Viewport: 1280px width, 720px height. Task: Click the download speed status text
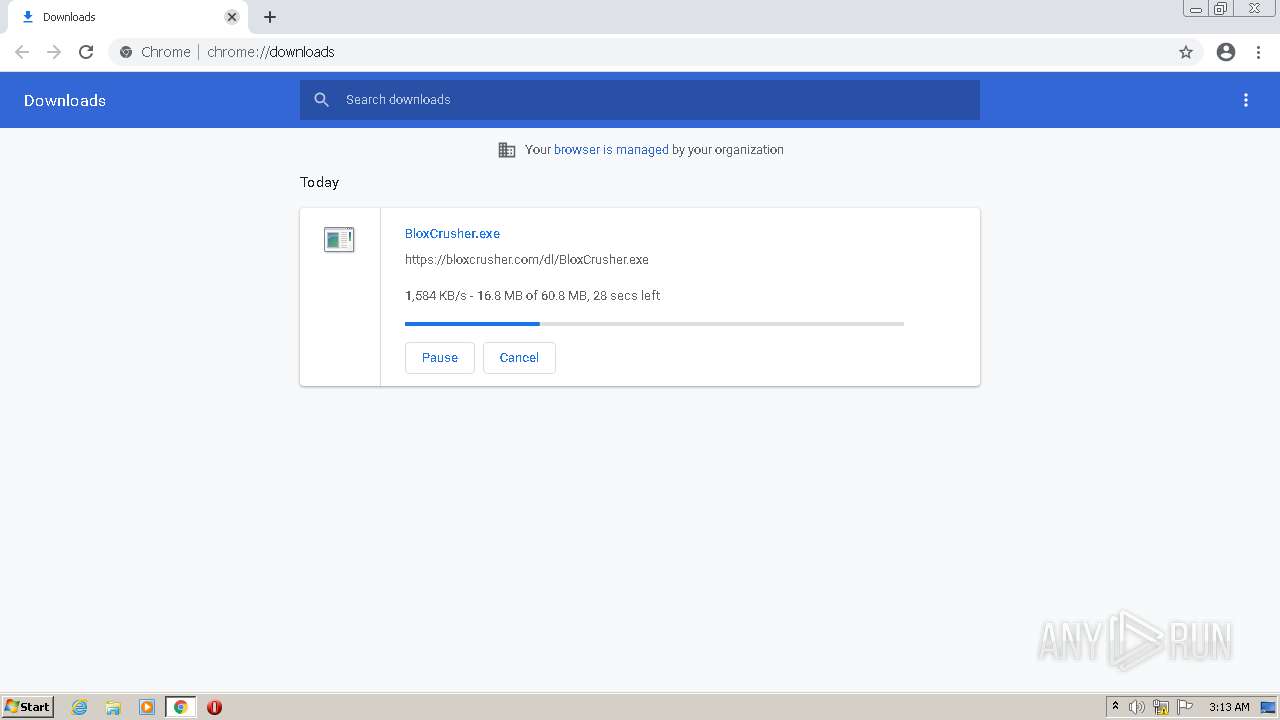tap(532, 296)
